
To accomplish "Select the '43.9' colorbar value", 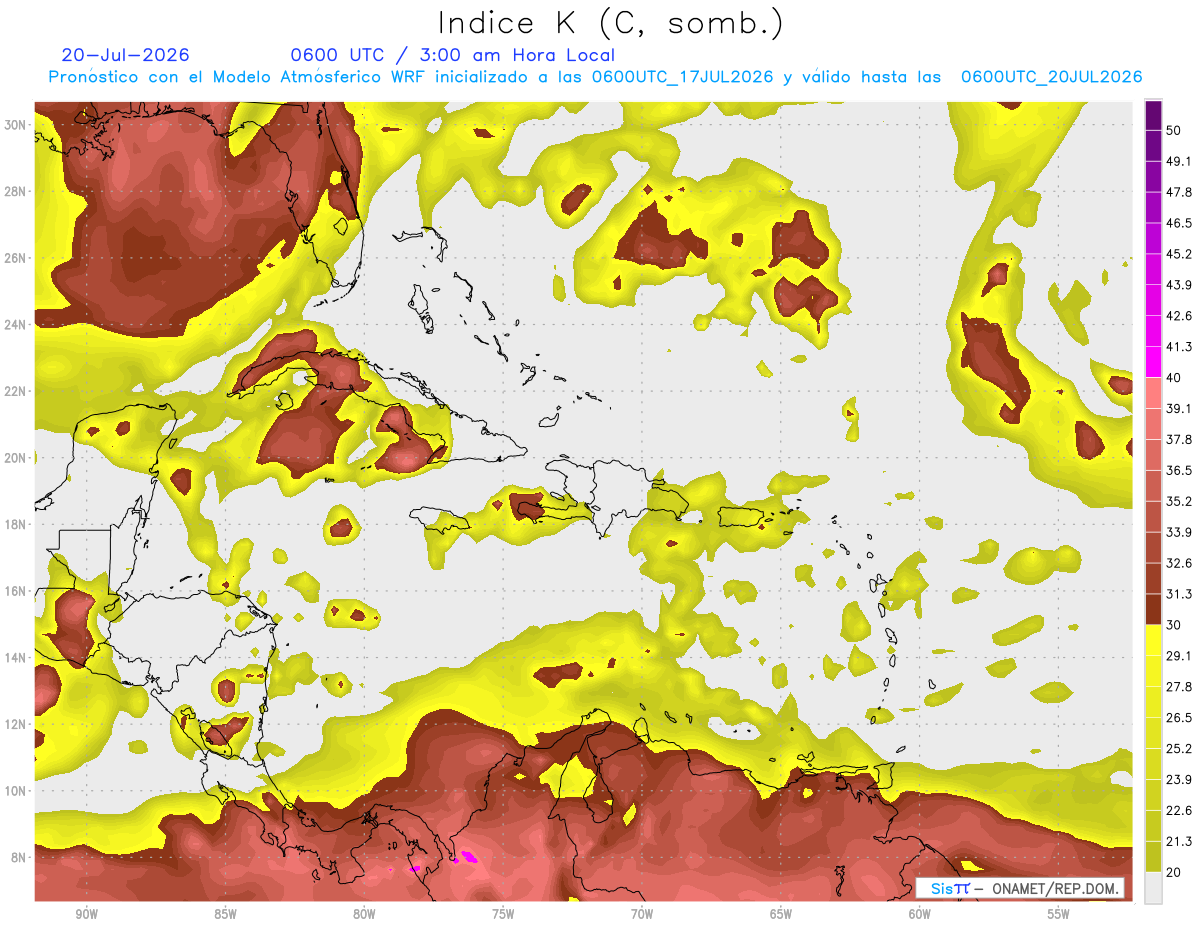I will (1179, 285).
